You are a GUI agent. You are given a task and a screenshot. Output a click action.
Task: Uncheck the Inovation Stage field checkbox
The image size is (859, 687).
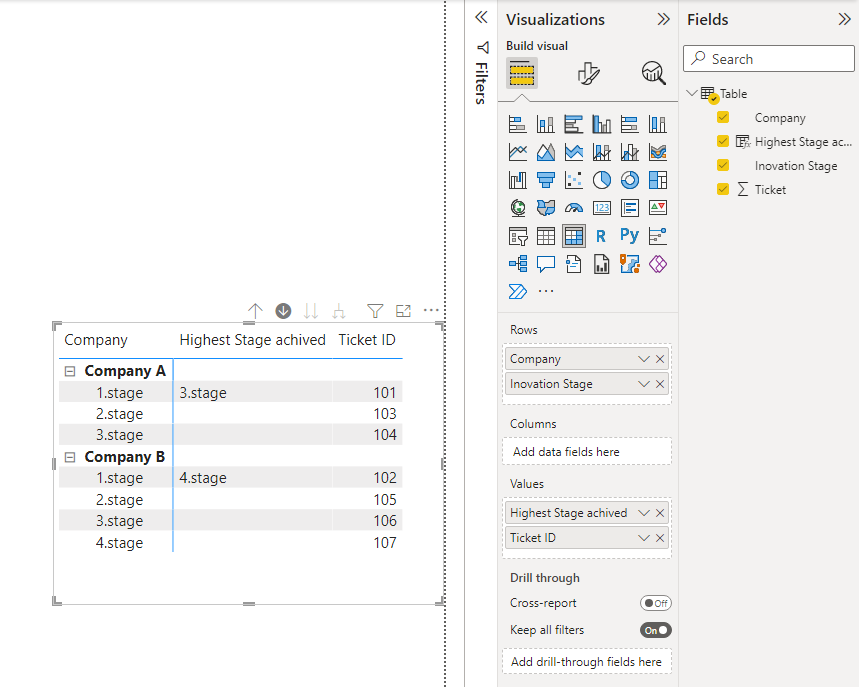(723, 165)
